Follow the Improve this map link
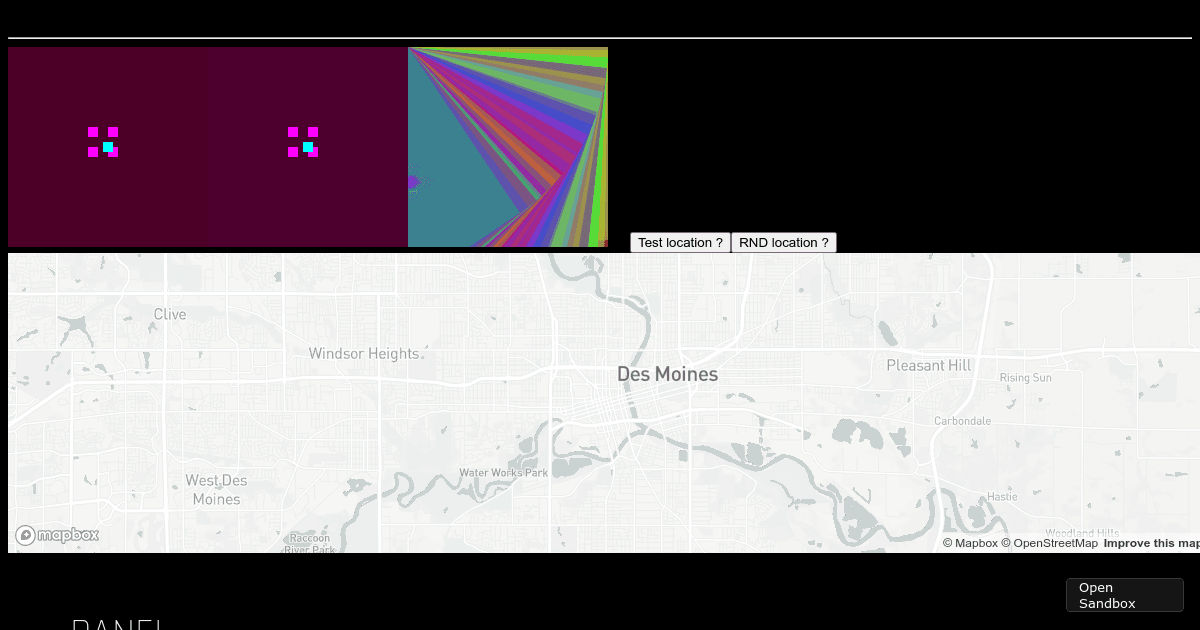The width and height of the screenshot is (1200, 630). click(x=1151, y=543)
